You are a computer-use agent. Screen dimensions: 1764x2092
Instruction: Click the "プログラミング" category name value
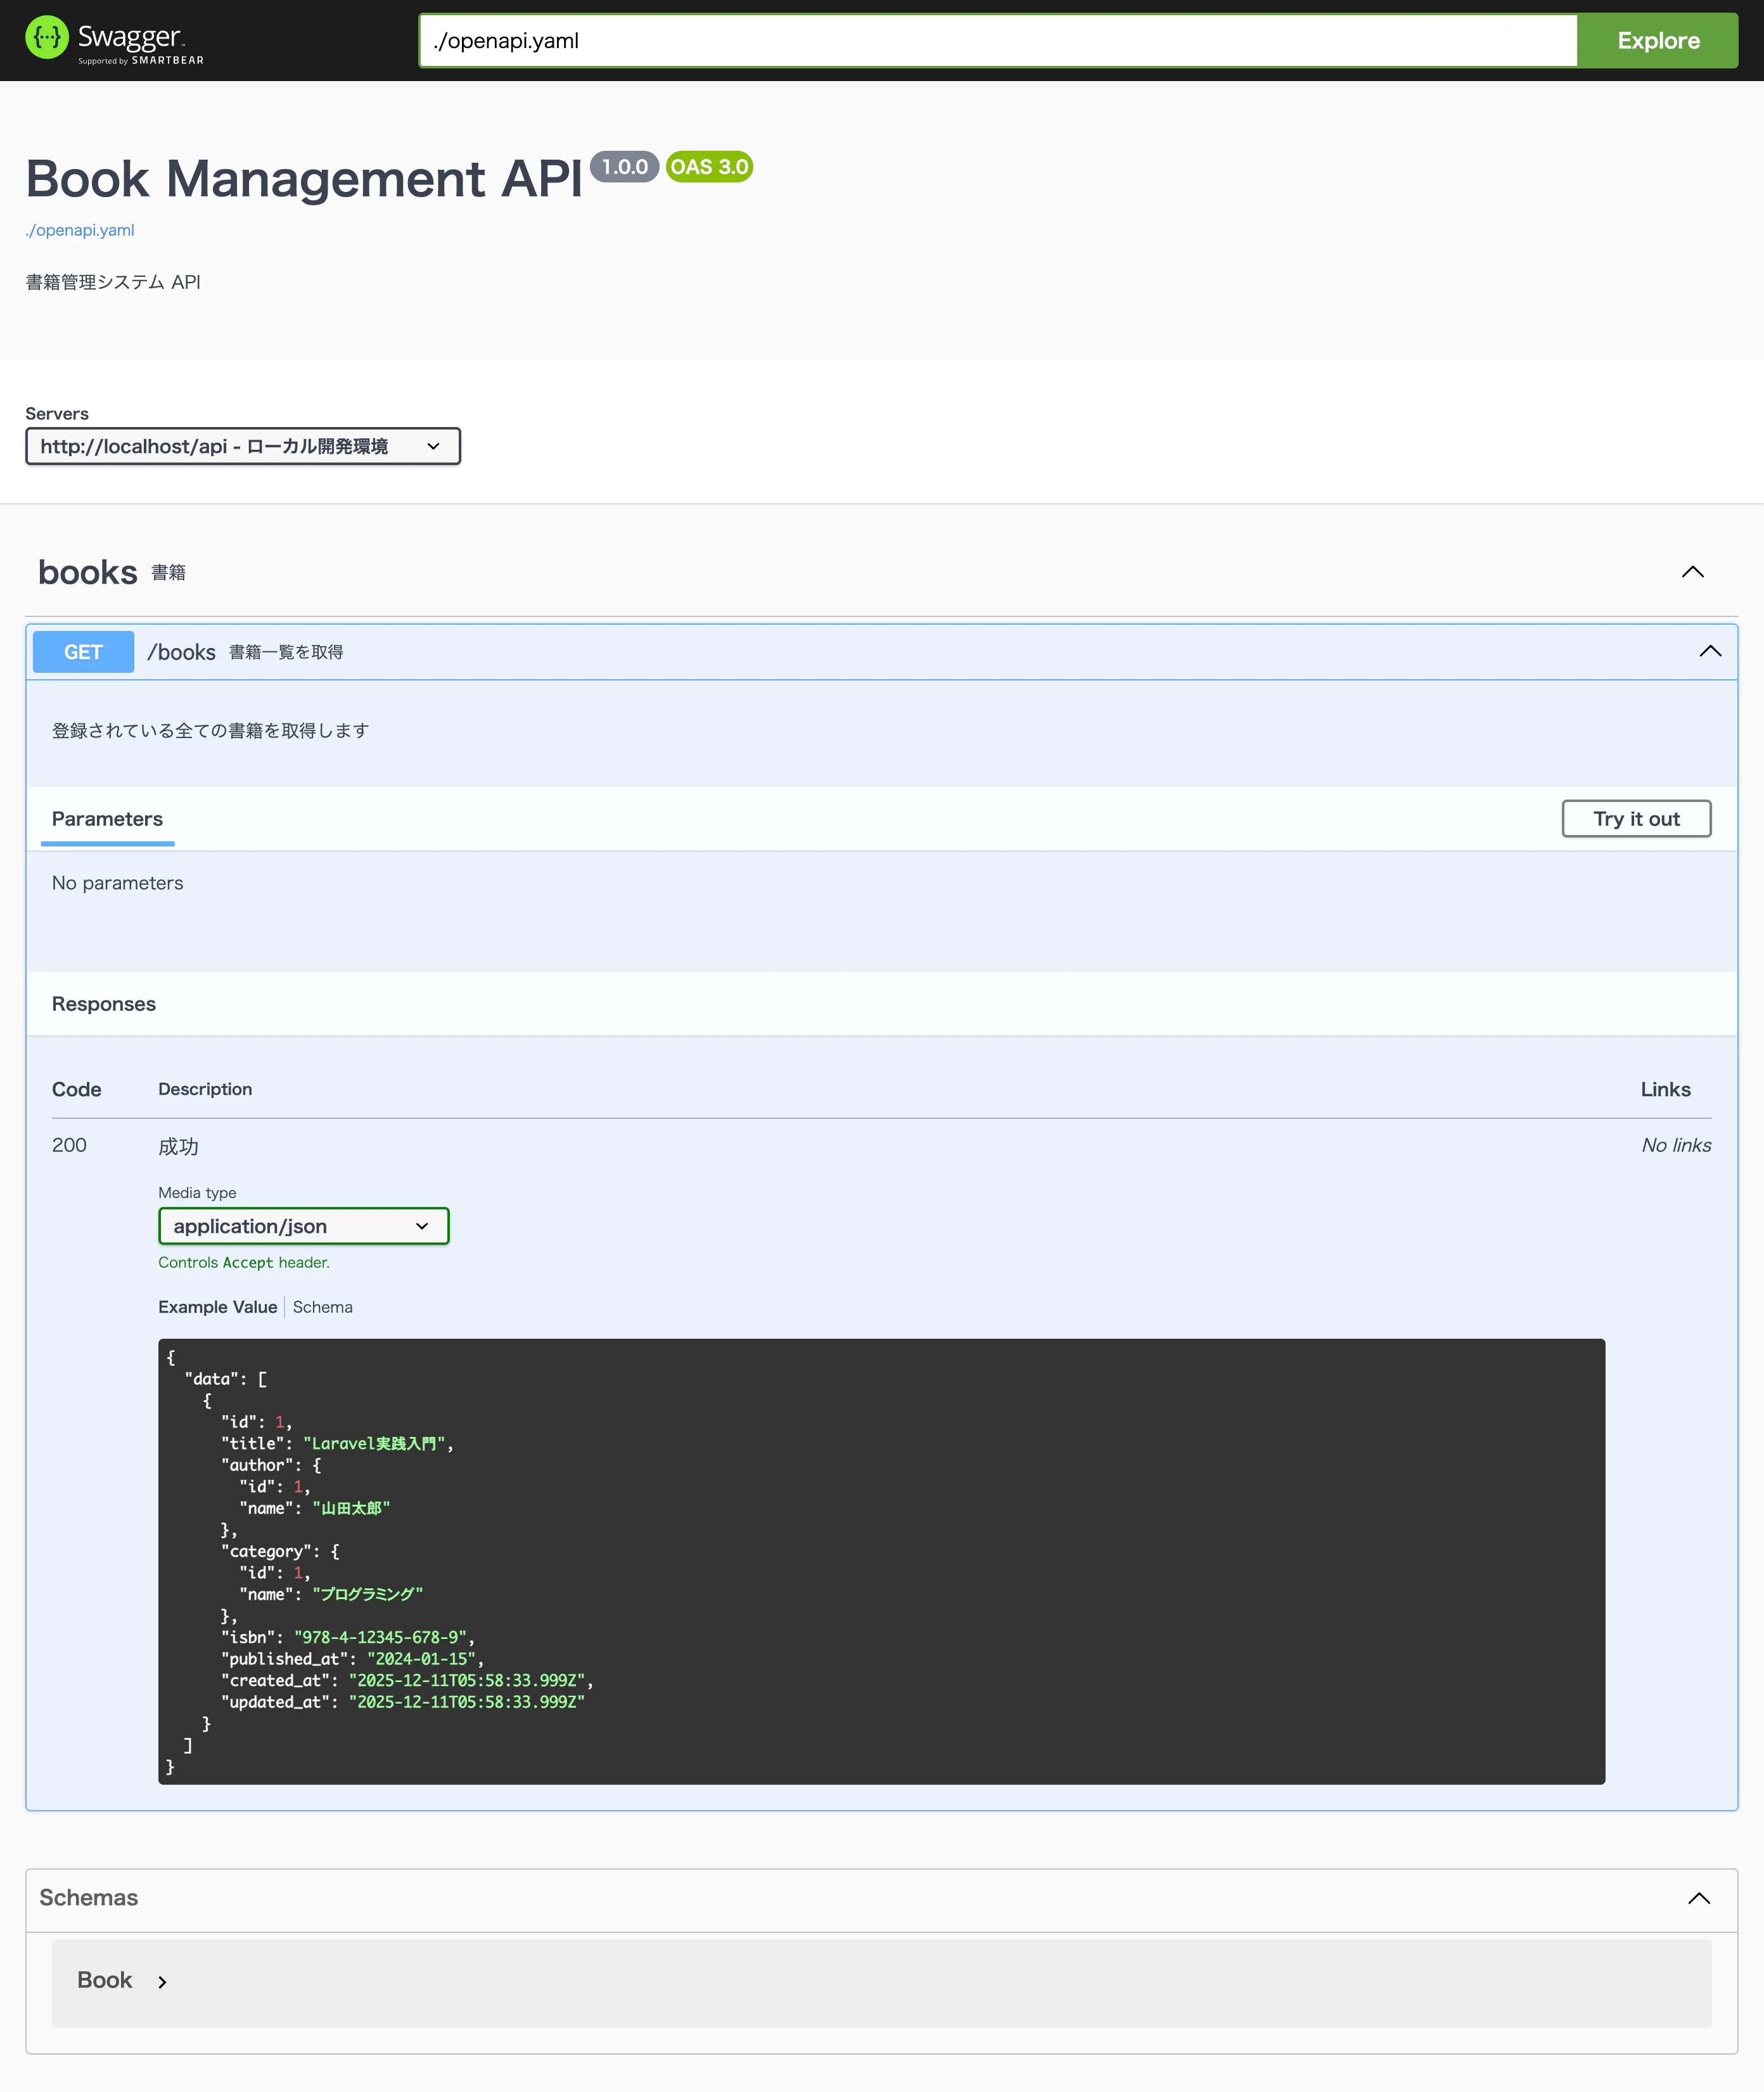click(367, 1594)
